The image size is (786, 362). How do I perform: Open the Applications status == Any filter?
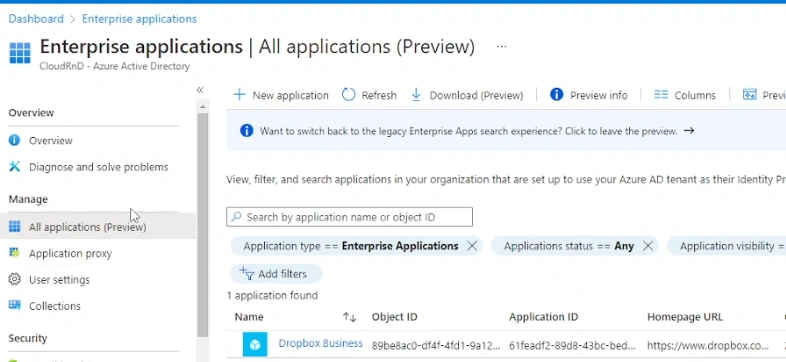(x=568, y=246)
